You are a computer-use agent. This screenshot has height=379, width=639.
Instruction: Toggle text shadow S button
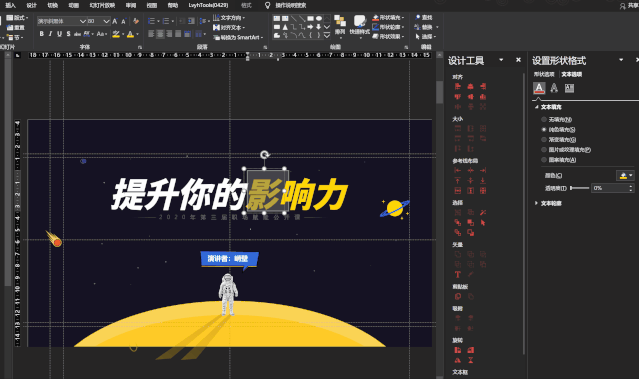68,34
